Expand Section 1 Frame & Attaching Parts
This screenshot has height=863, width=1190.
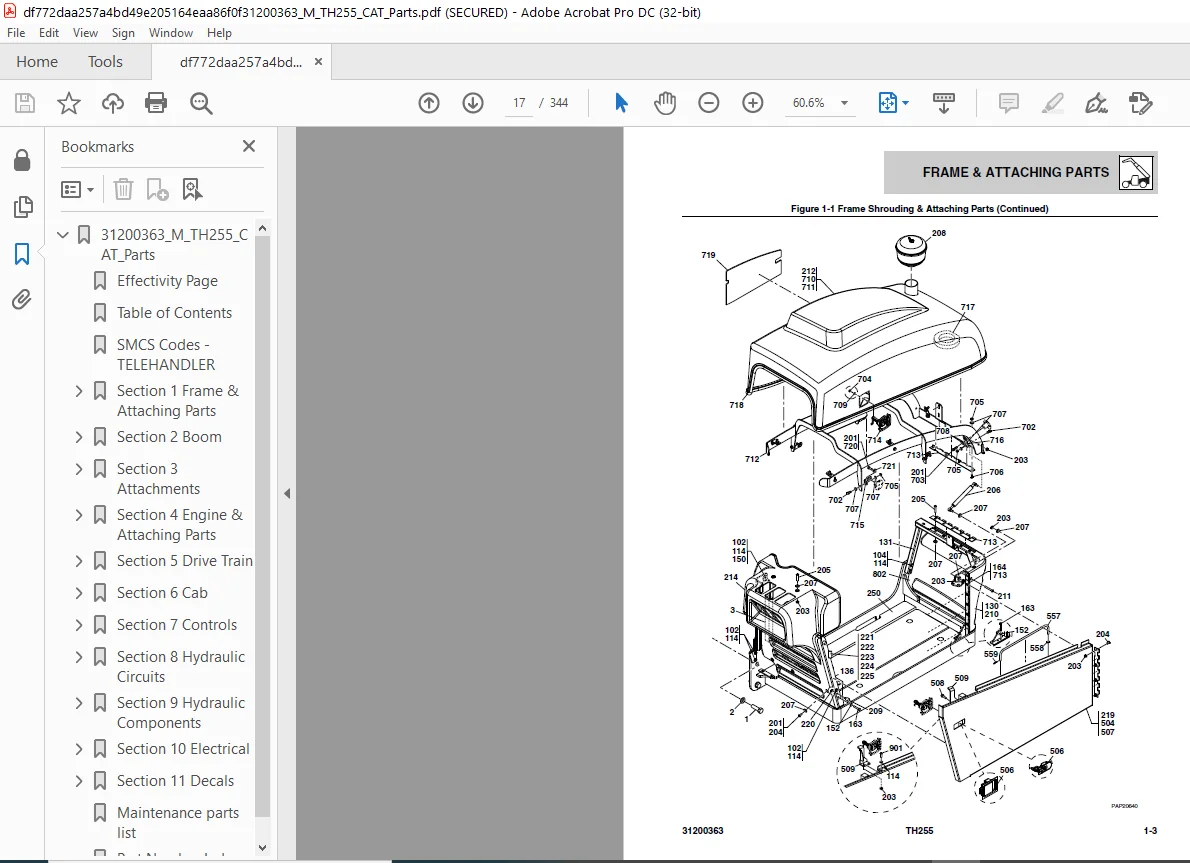[79, 391]
